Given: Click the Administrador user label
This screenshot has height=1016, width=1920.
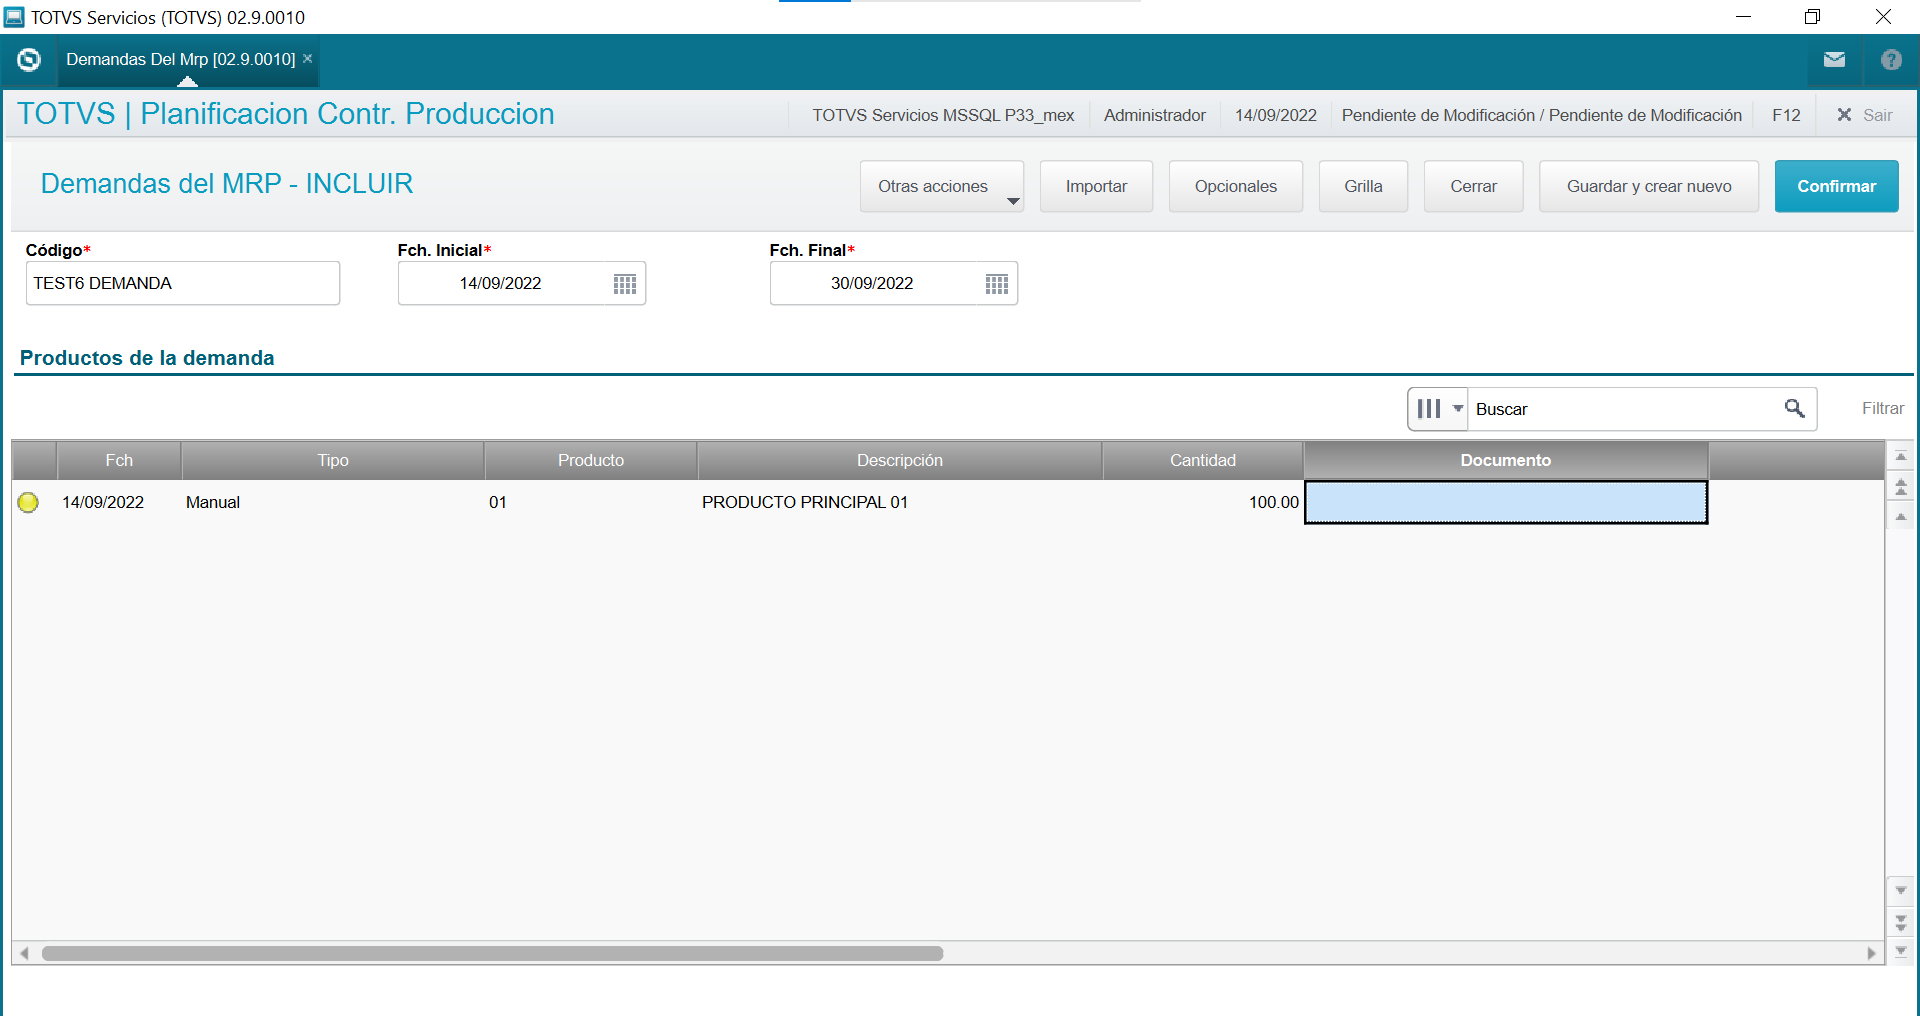Looking at the screenshot, I should click(1154, 115).
